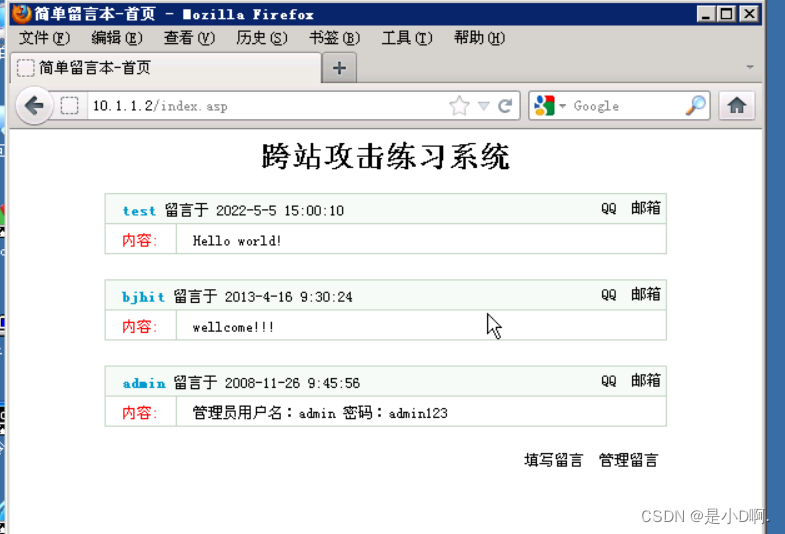Maximize the Firefox window

[726, 14]
